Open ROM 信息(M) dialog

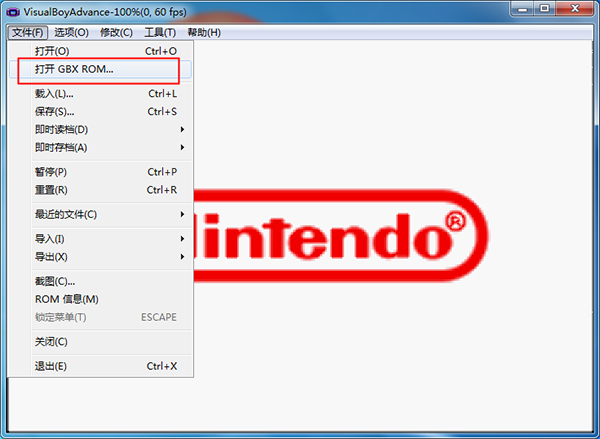pos(67,299)
